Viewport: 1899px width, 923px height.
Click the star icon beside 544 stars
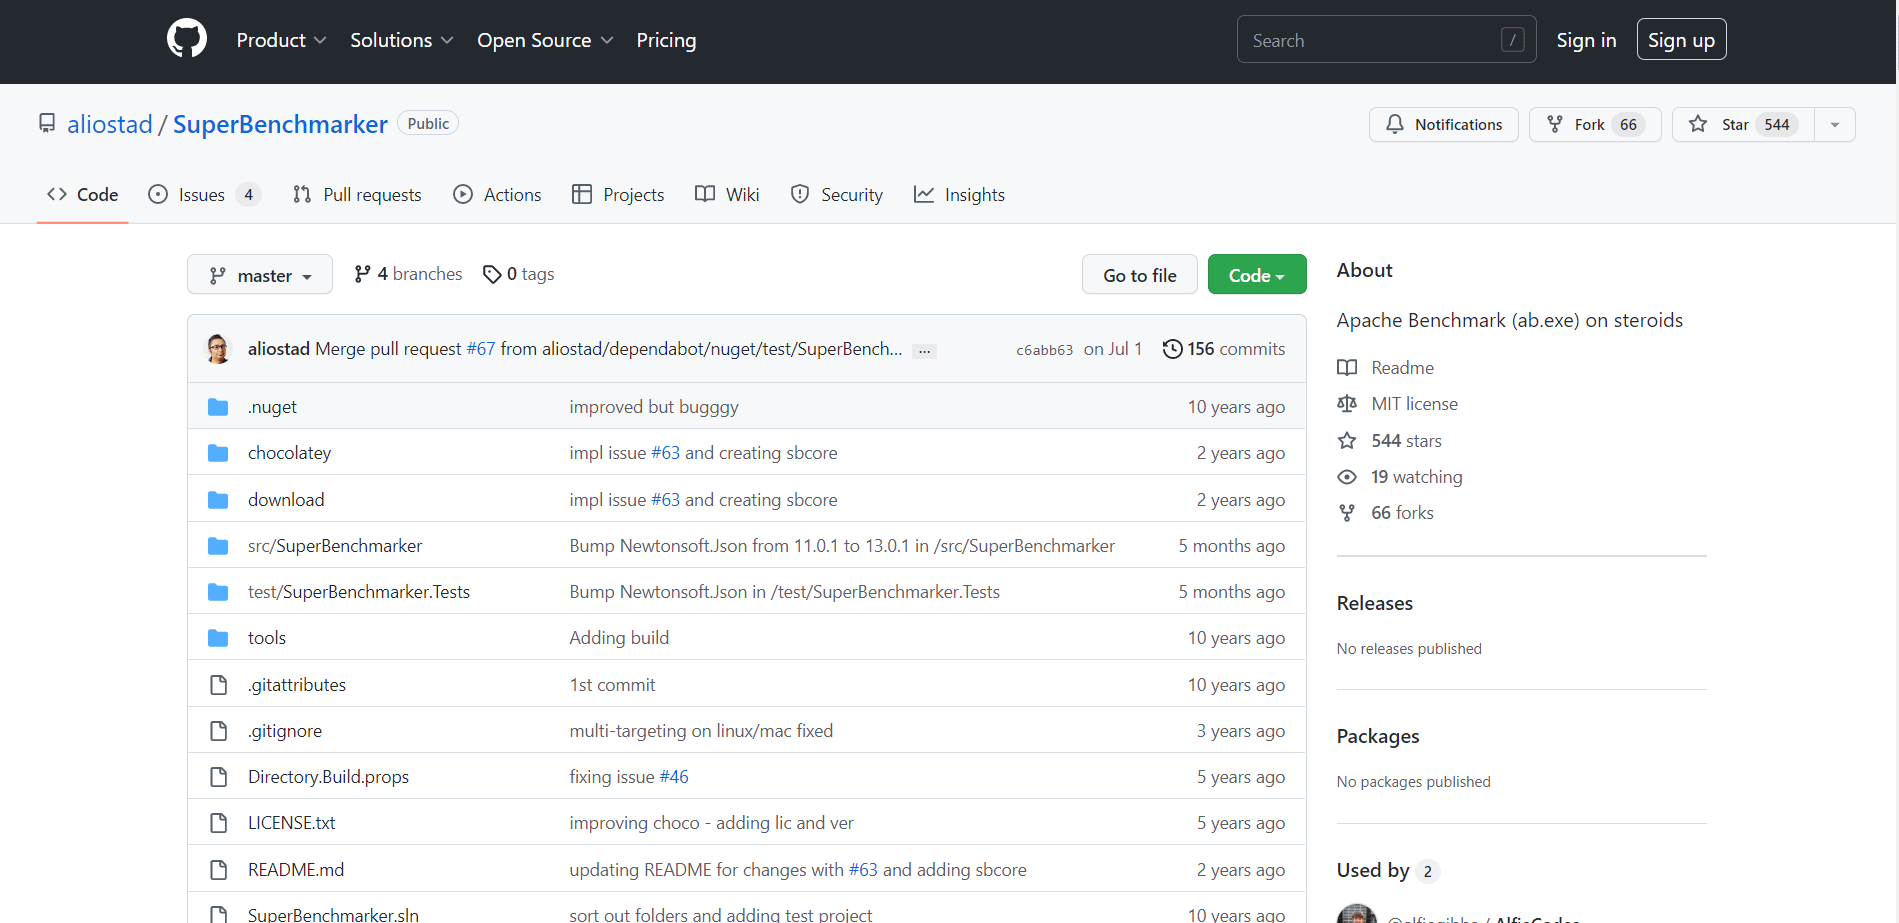[1347, 441]
